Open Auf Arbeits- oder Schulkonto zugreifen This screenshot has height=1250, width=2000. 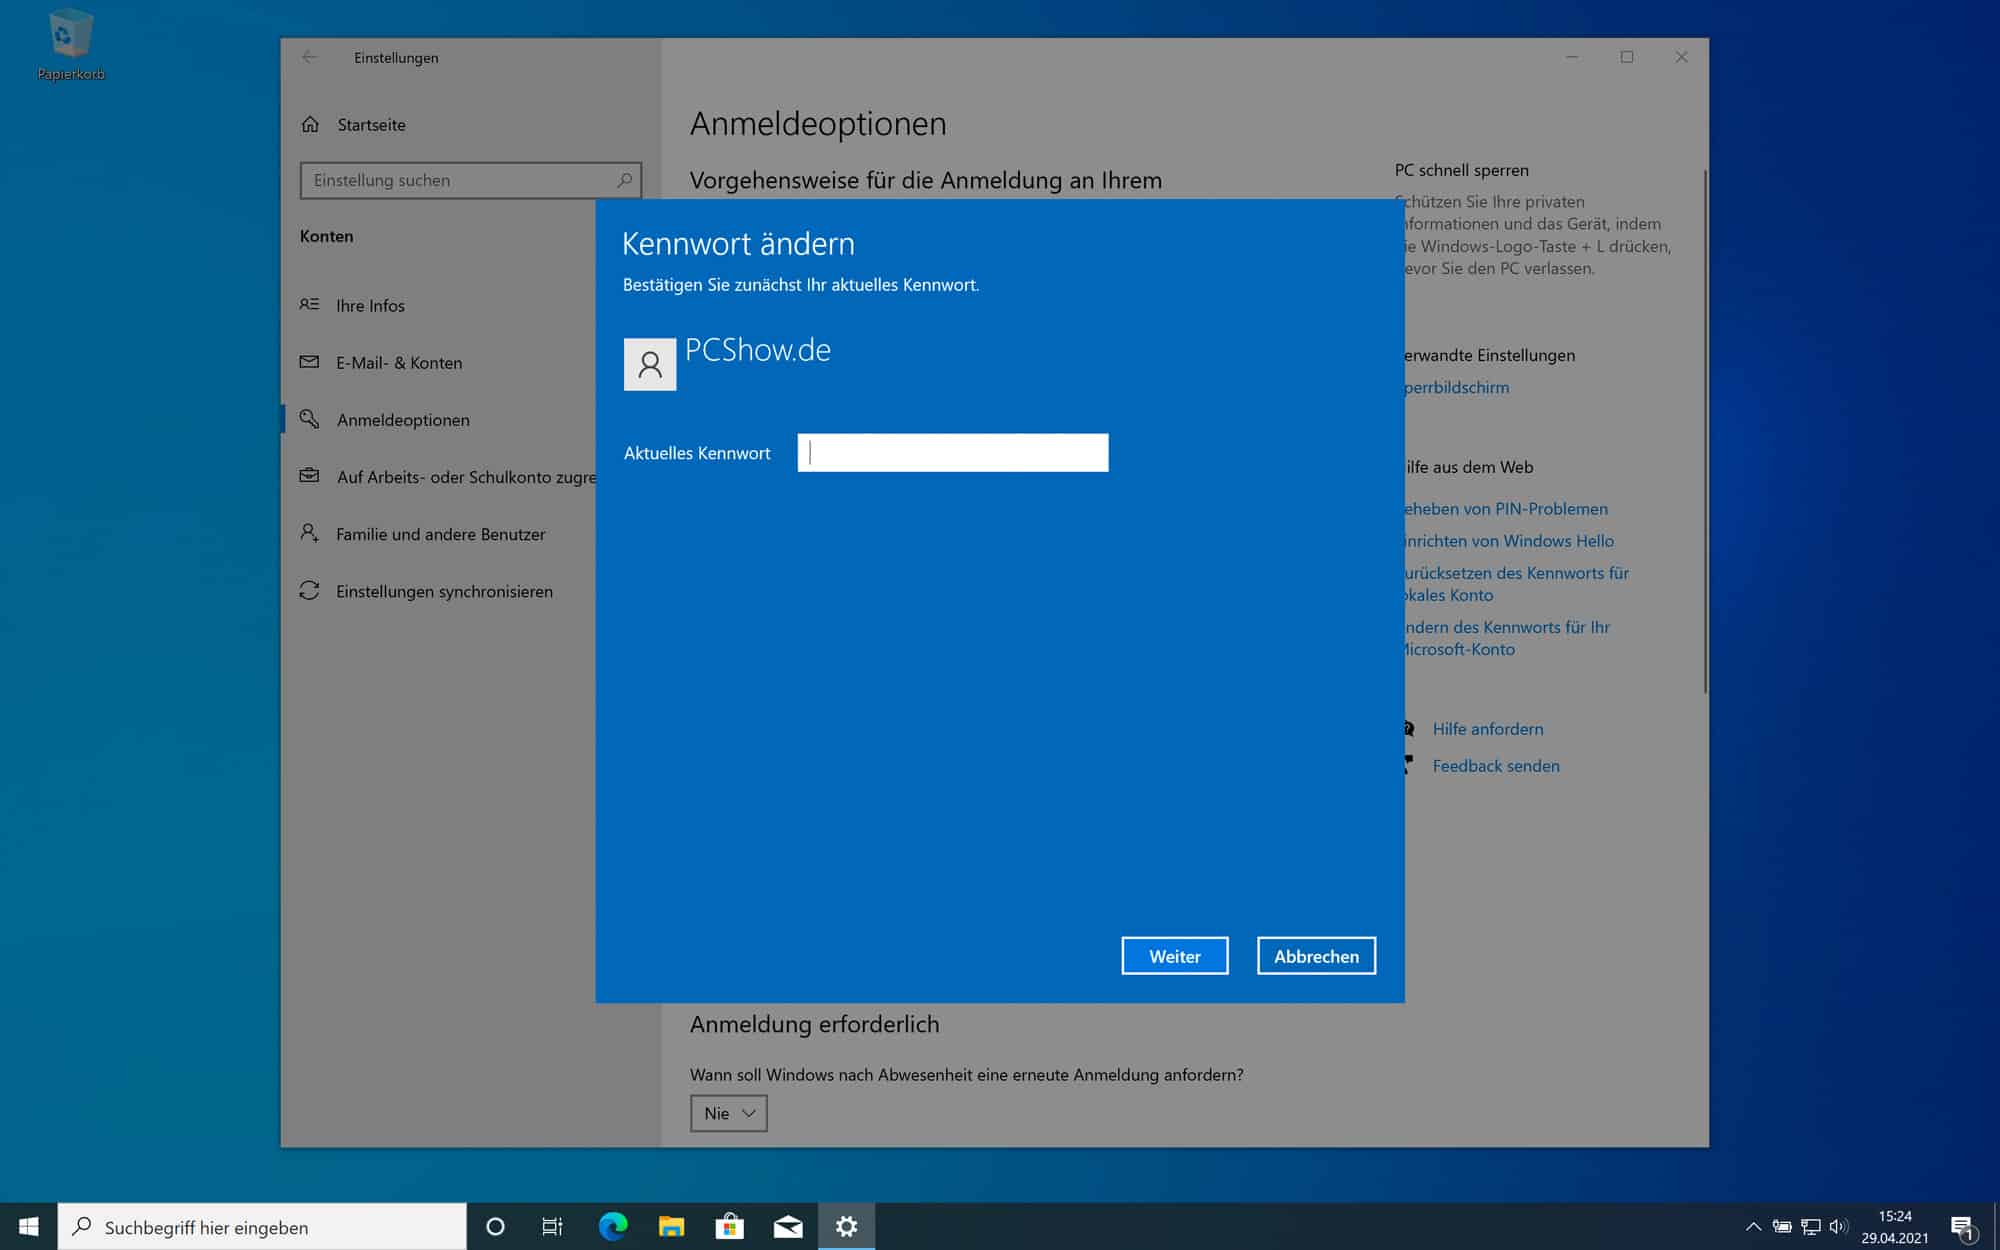(448, 477)
